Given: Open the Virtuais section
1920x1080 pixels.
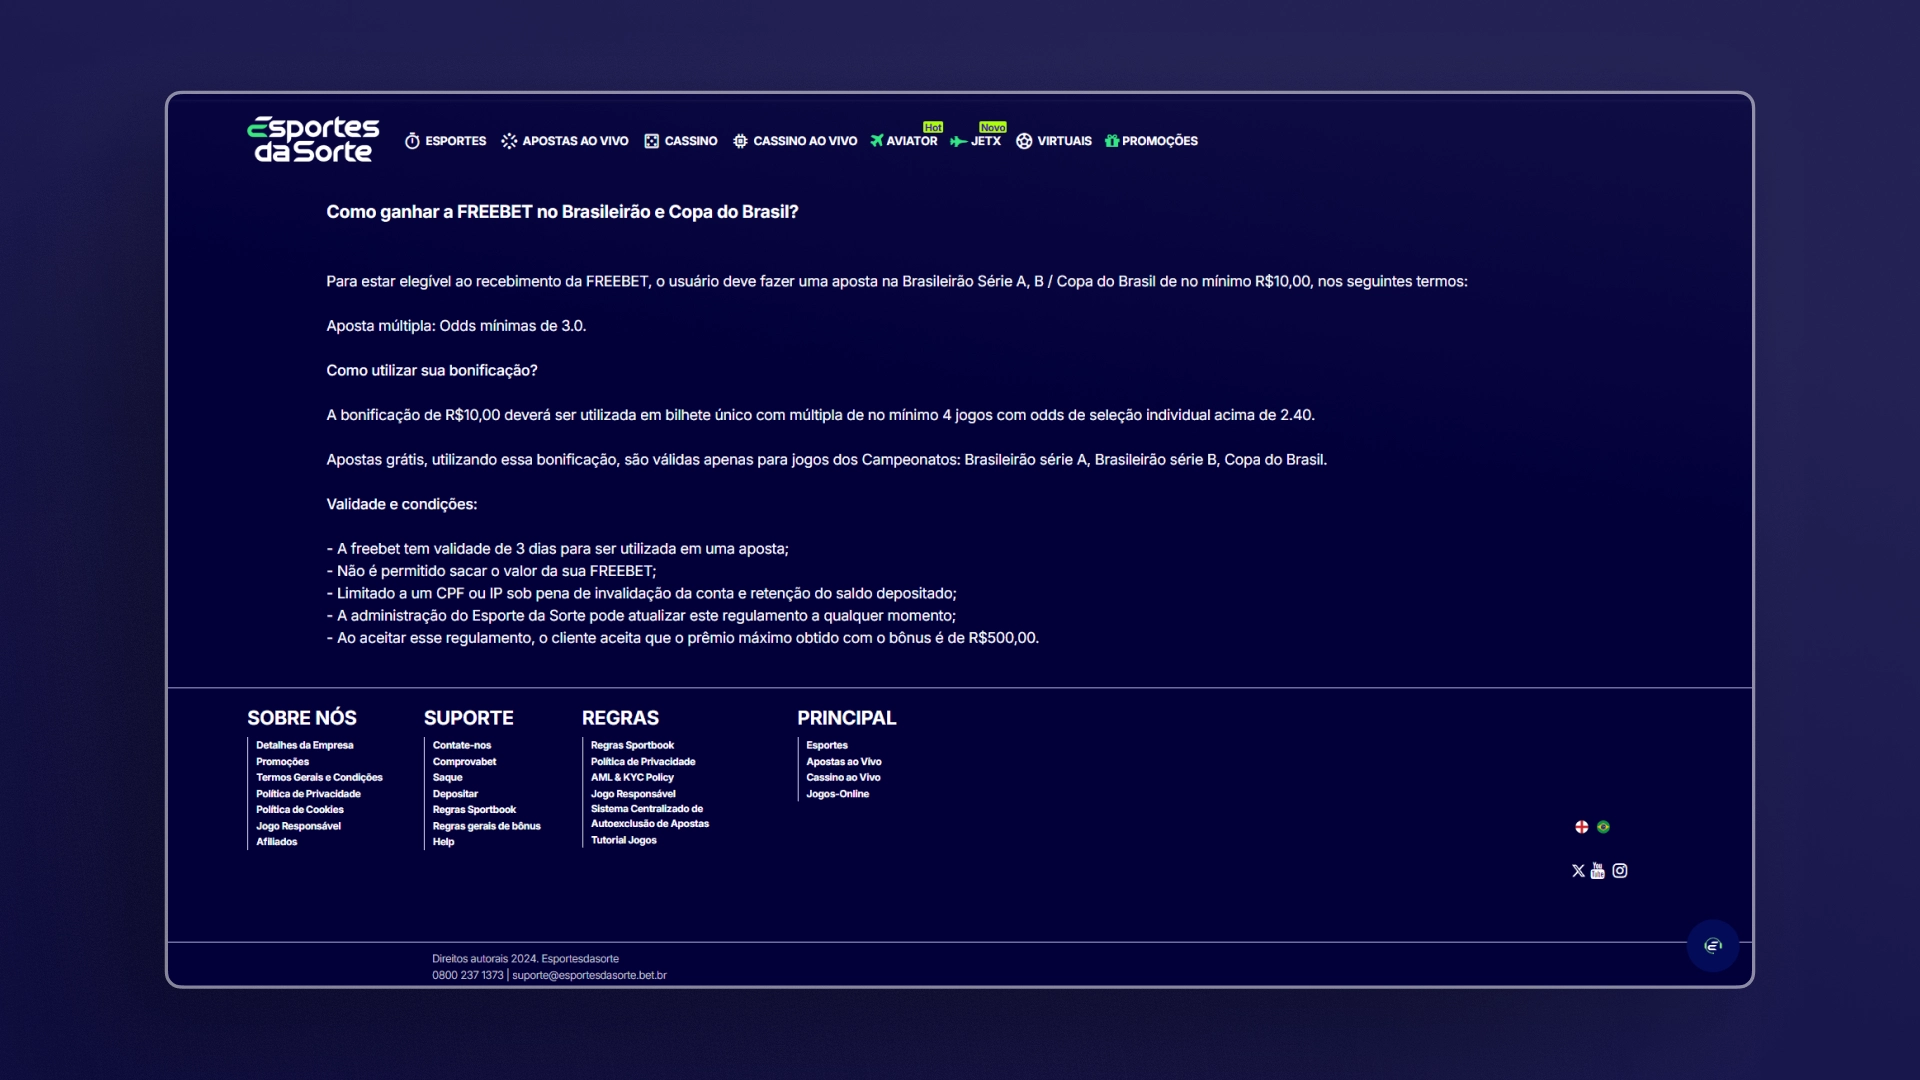Looking at the screenshot, I should point(1054,141).
